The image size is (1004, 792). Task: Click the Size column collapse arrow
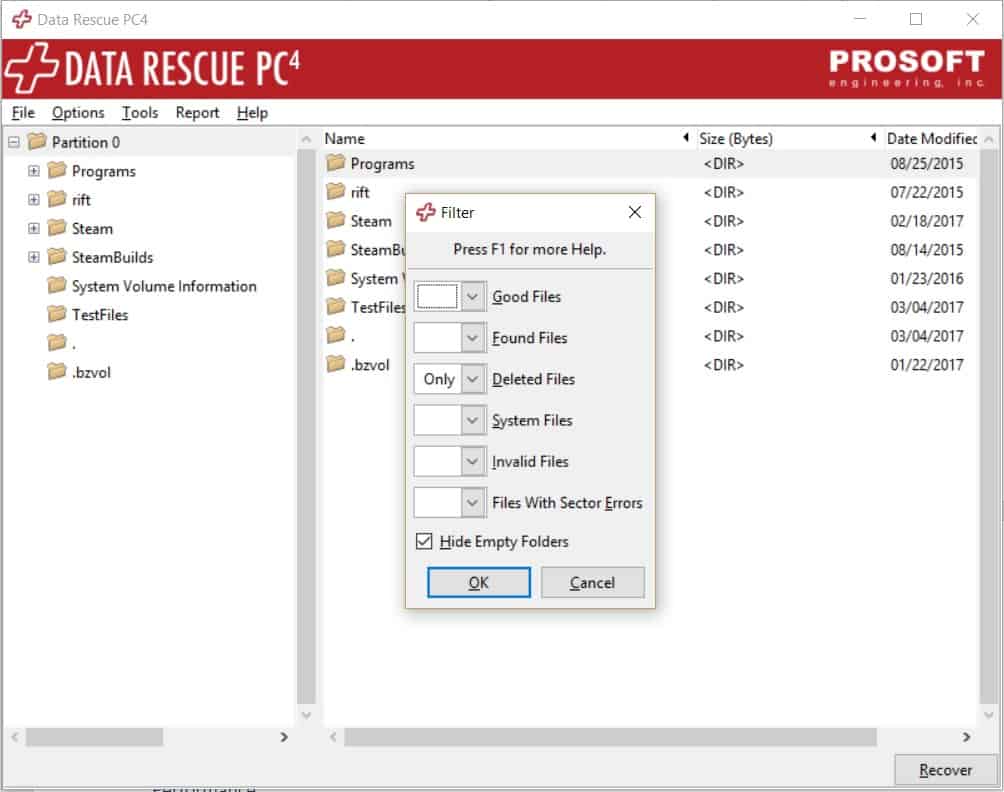[873, 137]
